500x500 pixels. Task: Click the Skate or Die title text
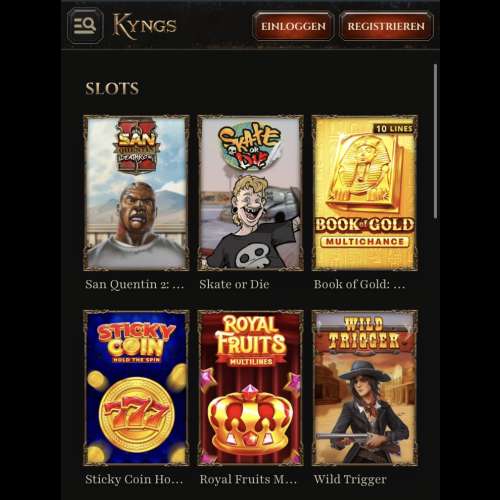coord(234,284)
